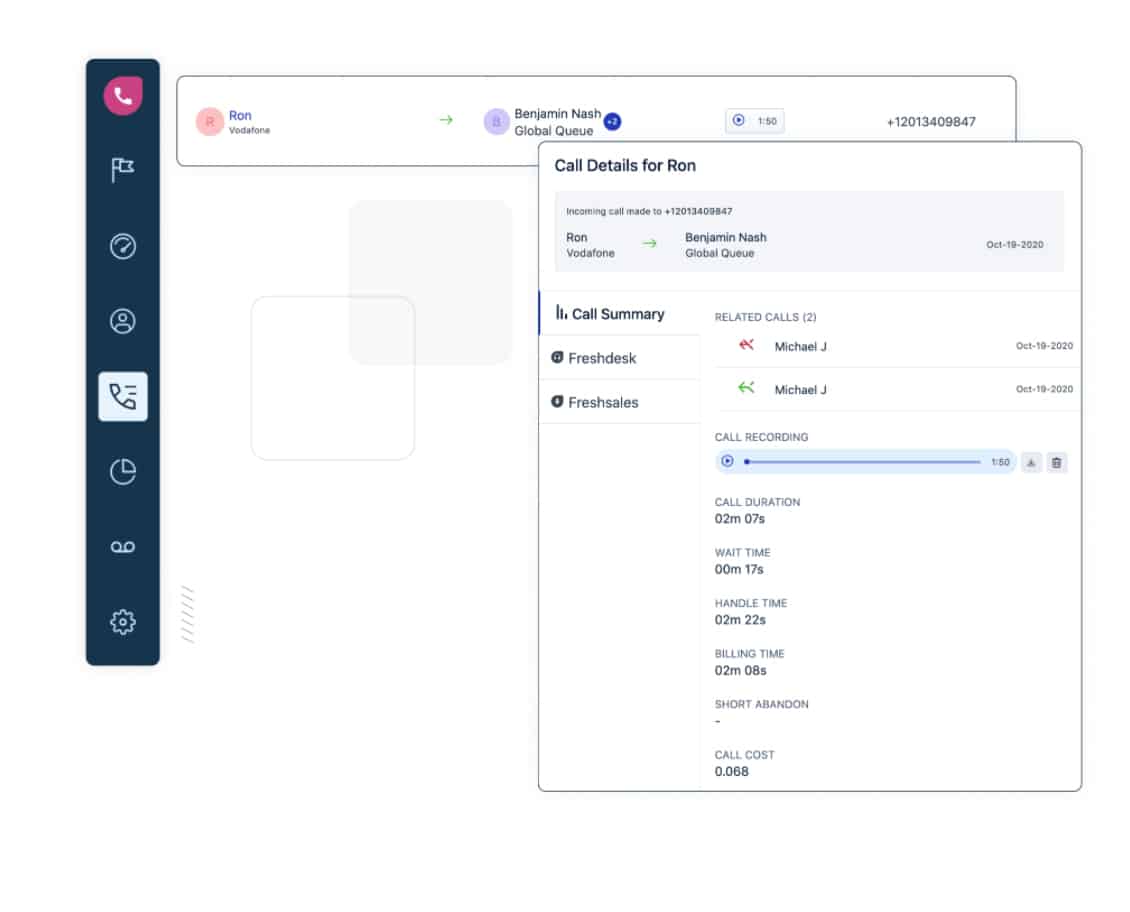Click Global Queue label in top call row
This screenshot has width=1130, height=912.
coord(553,130)
